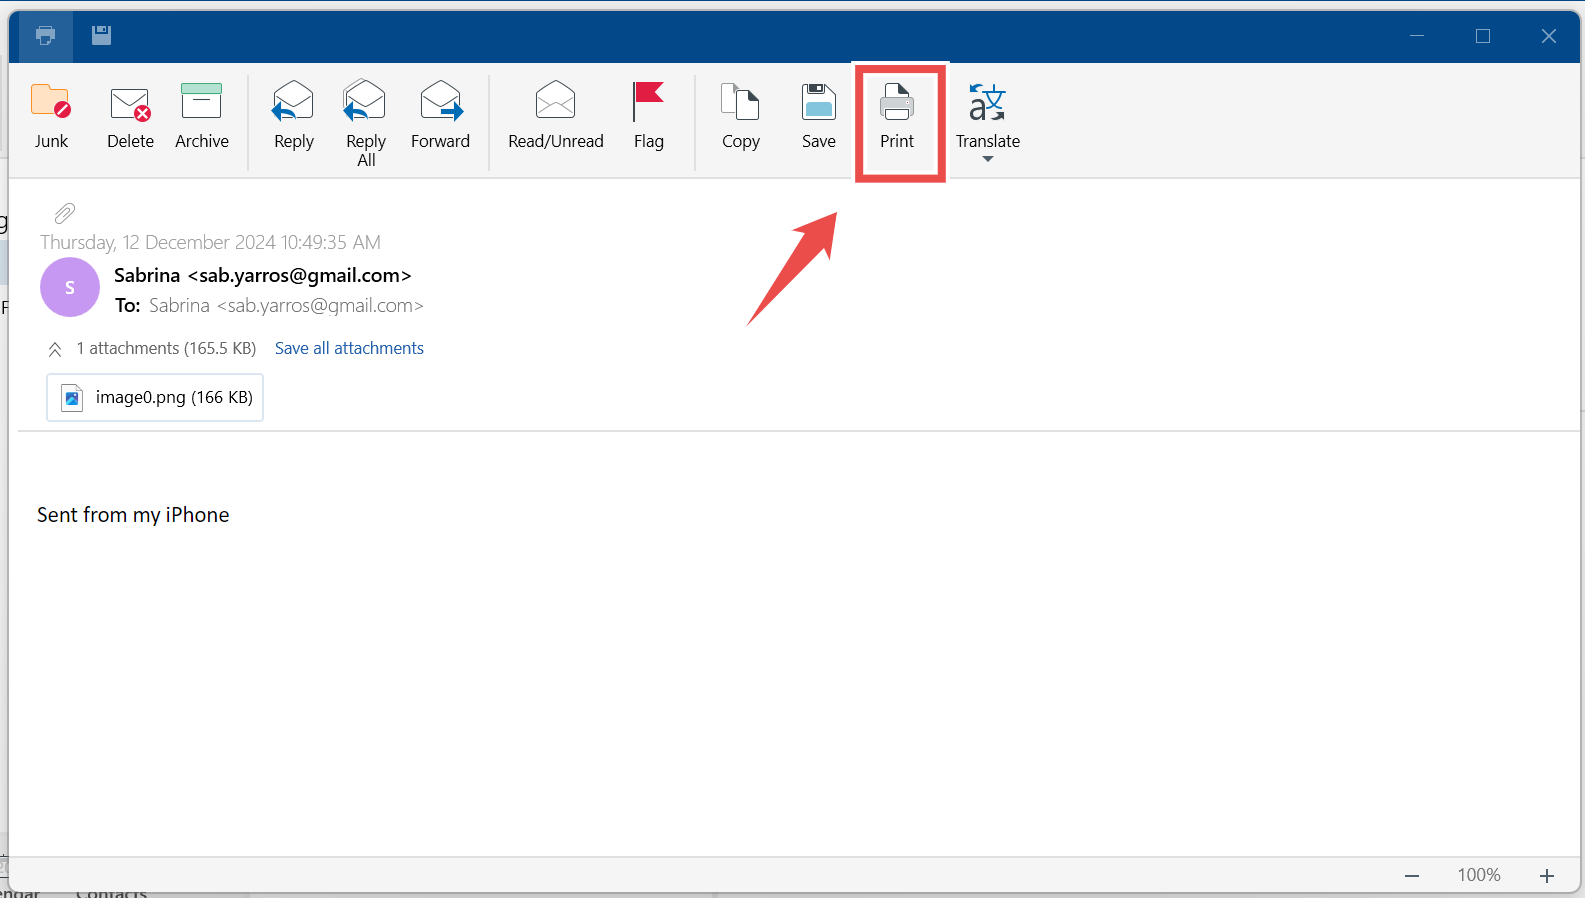This screenshot has height=898, width=1585.
Task: Click the Reply All button
Action: pos(366,122)
